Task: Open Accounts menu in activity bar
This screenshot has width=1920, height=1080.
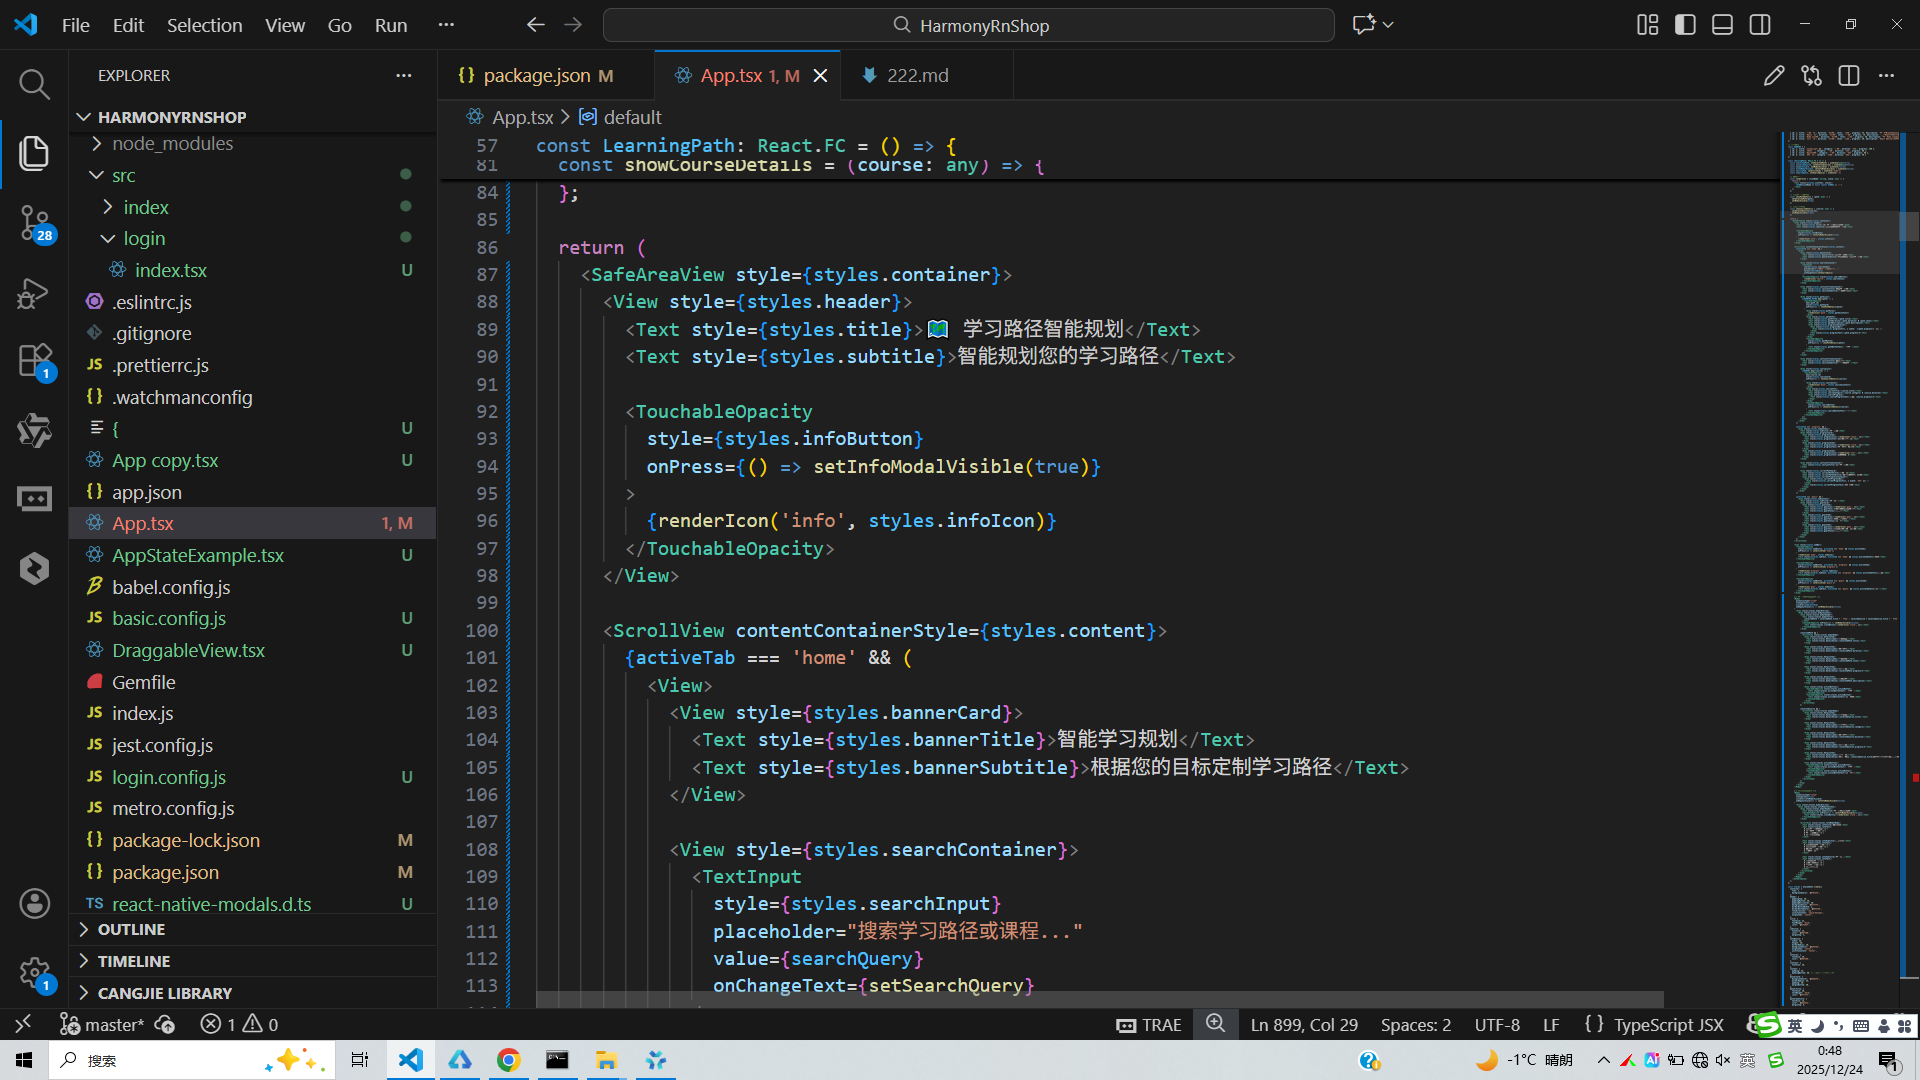Action: click(34, 904)
